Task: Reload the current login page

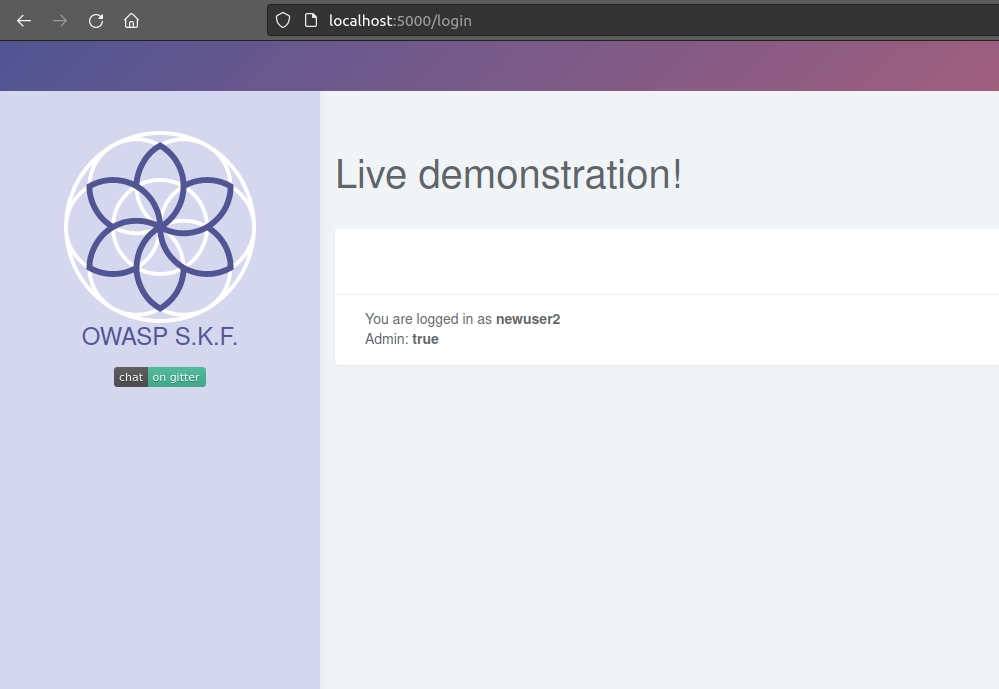Action: click(x=96, y=20)
